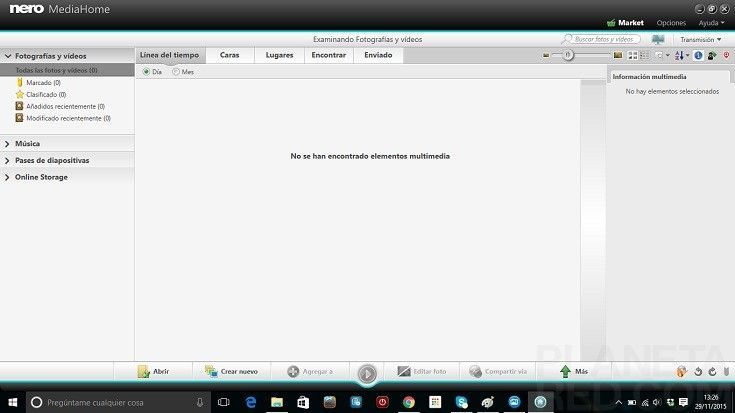The width and height of the screenshot is (735, 413).
Task: Click the Crear nuevo button
Action: click(231, 371)
